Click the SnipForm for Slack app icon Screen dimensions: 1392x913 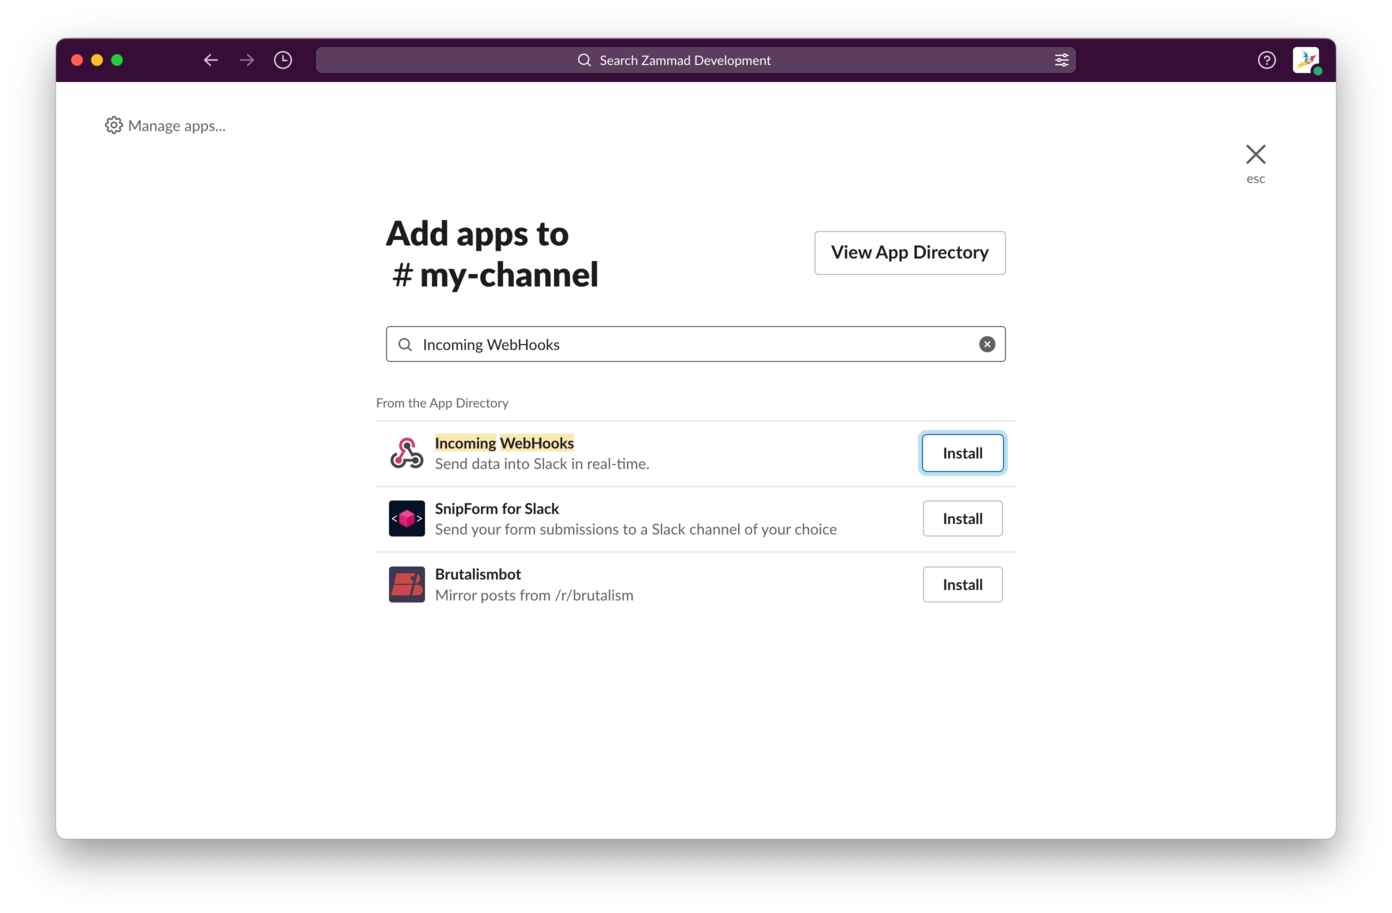click(407, 519)
